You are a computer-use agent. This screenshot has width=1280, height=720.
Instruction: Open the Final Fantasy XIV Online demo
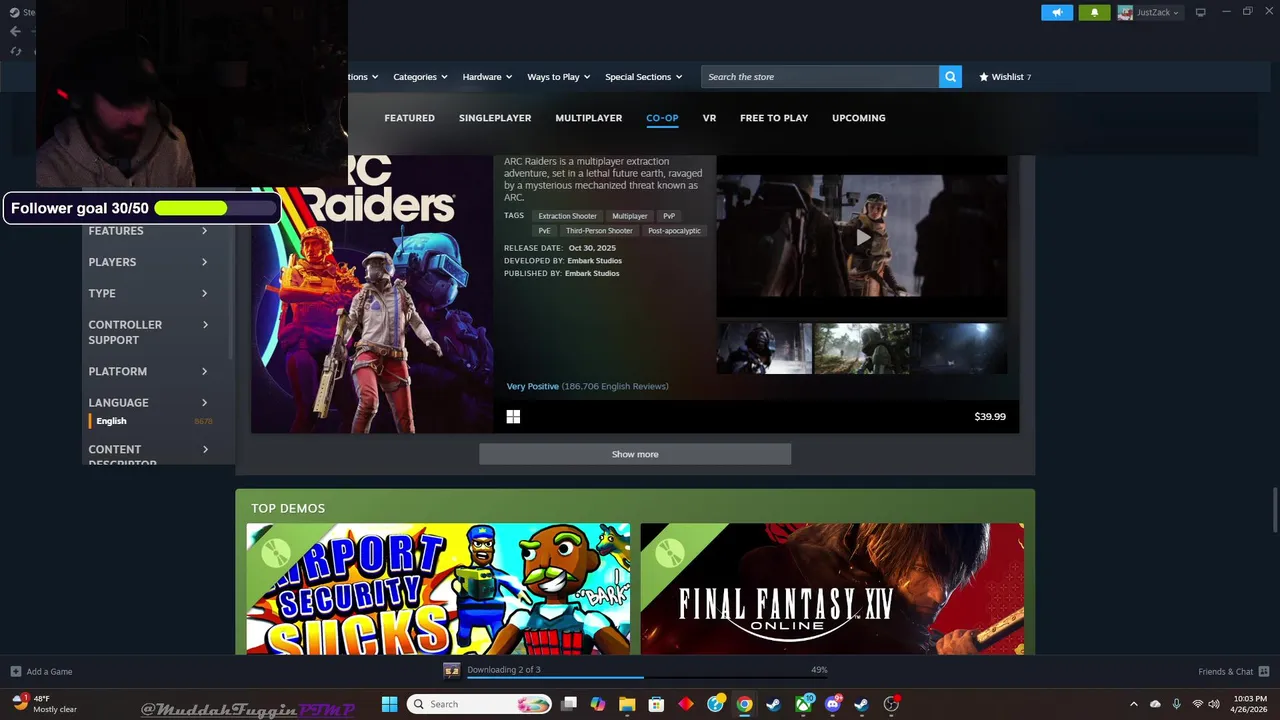pyautogui.click(x=832, y=589)
